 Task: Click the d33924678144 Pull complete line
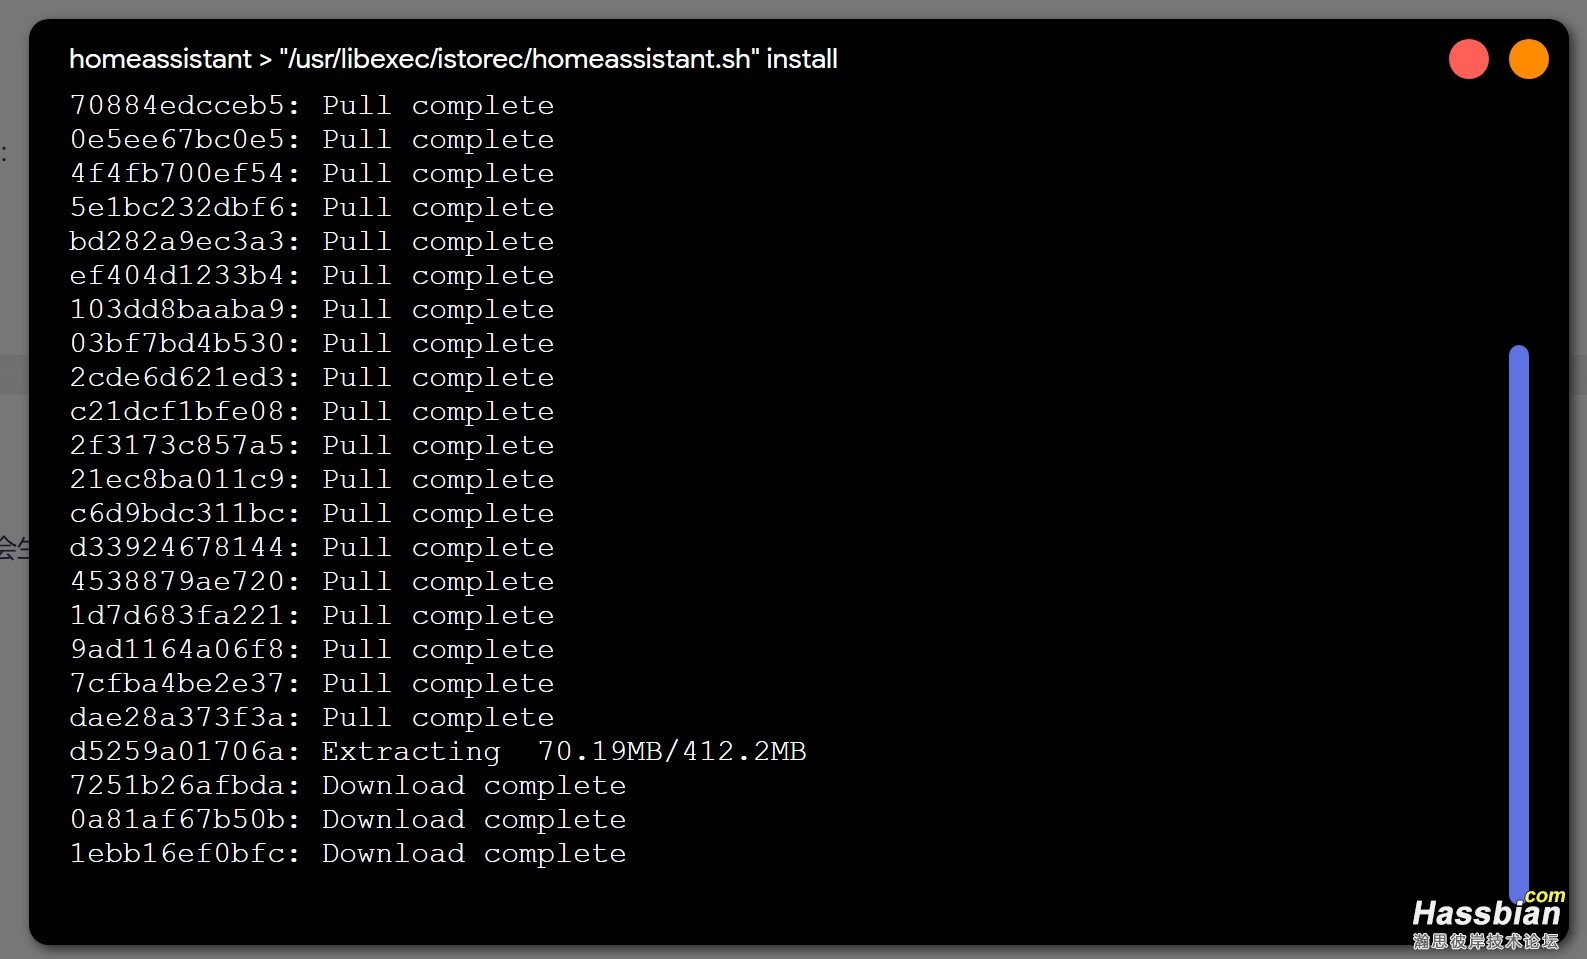tap(312, 547)
